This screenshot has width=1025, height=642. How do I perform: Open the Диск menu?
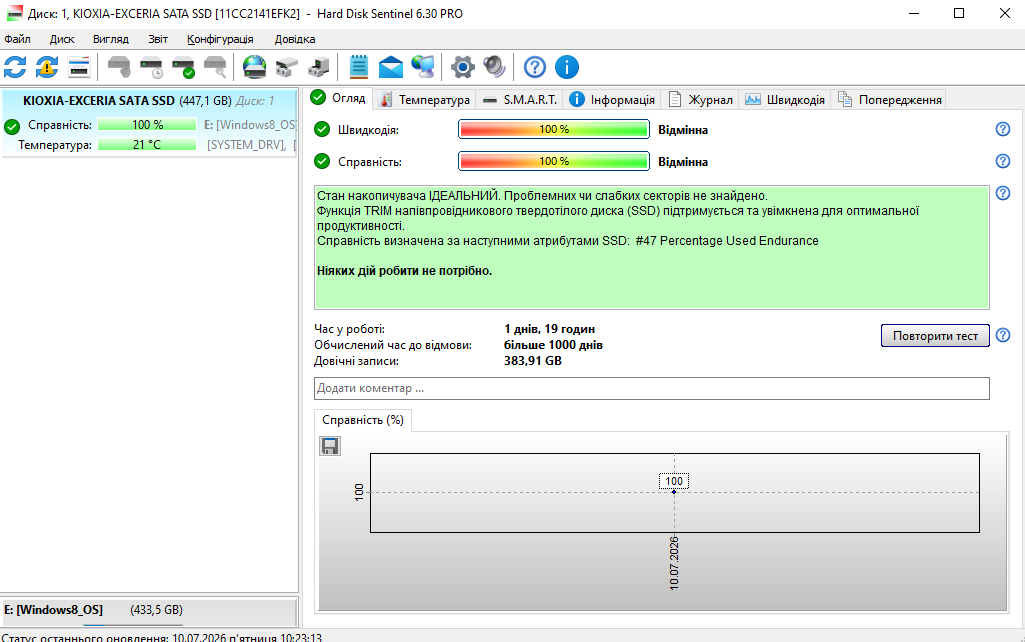[62, 39]
